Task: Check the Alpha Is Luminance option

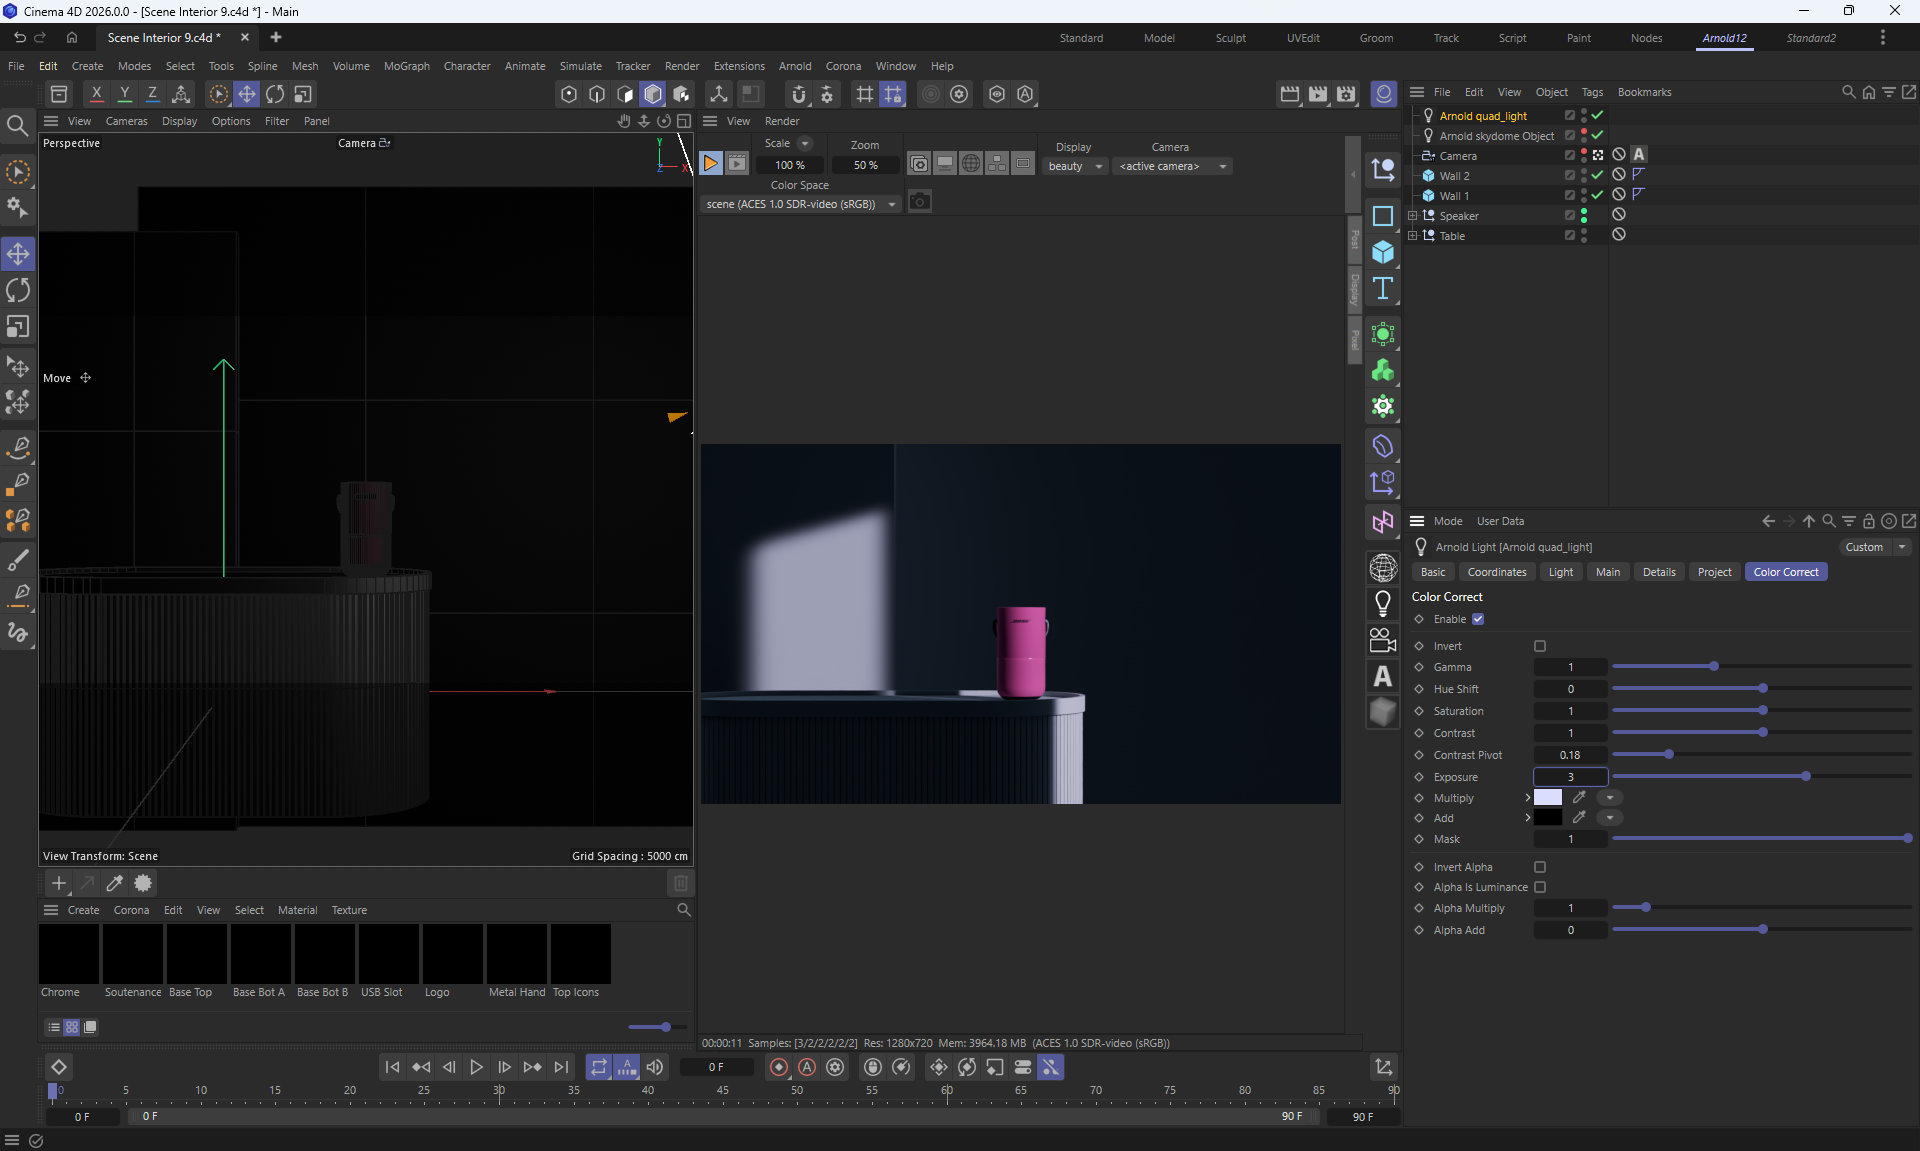Action: [x=1540, y=887]
